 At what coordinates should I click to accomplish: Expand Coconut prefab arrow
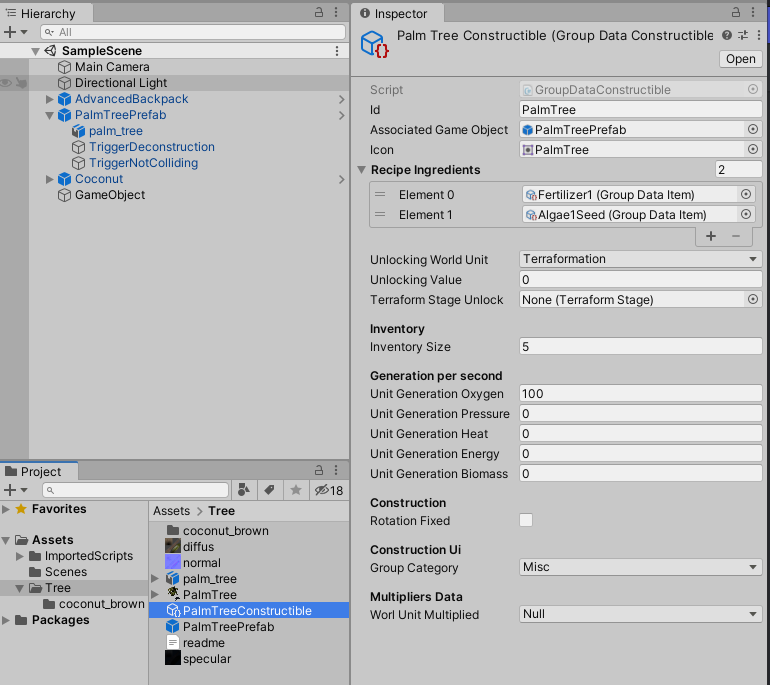(x=49, y=179)
